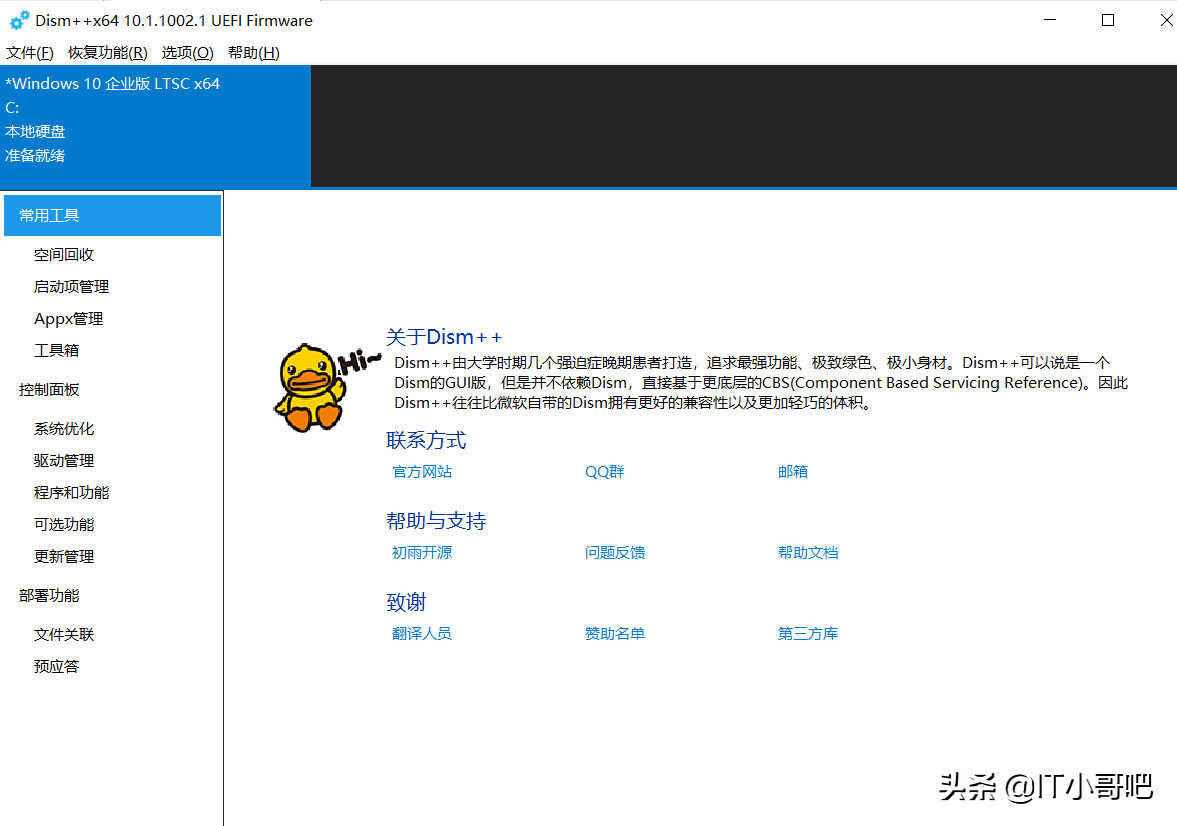This screenshot has width=1177, height=826.
Task: Open 空间回收 in the sidebar
Action: pos(64,255)
